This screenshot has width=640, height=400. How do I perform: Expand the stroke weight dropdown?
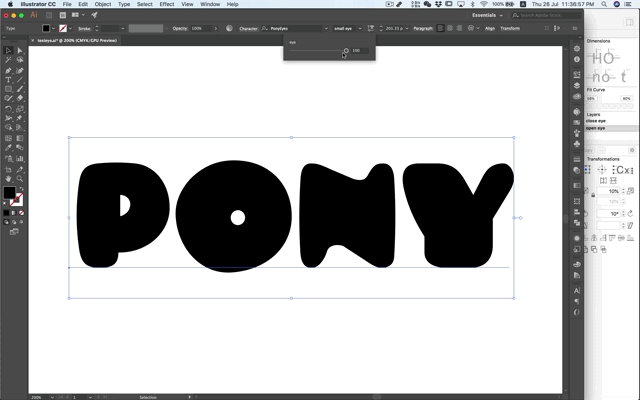pyautogui.click(x=122, y=28)
